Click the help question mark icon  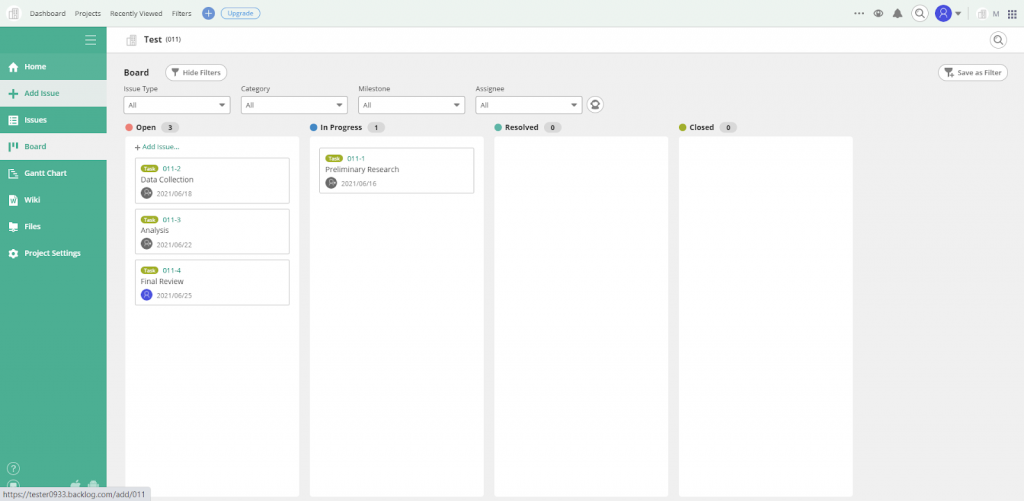[14, 468]
